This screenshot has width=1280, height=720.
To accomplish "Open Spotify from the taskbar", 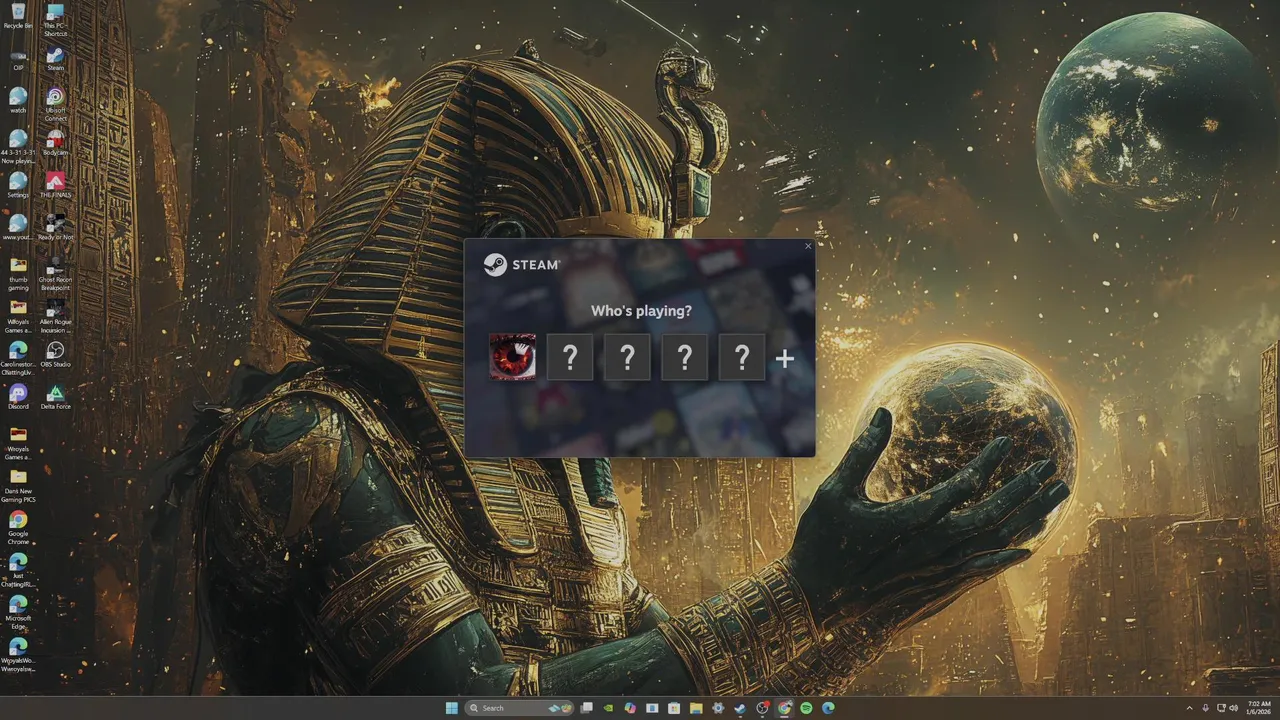I will pos(806,708).
